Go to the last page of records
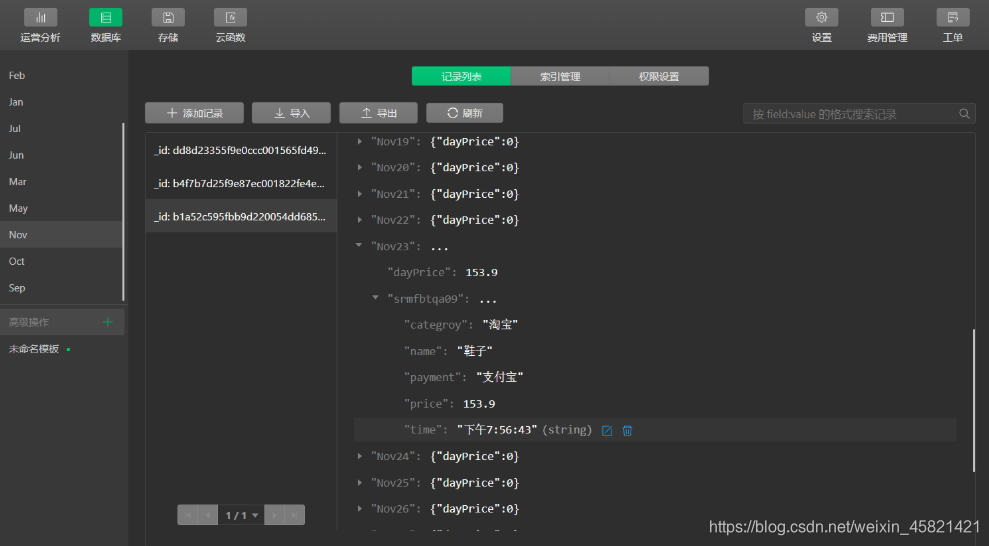Screen dimensions: 989x546 [x=295, y=515]
